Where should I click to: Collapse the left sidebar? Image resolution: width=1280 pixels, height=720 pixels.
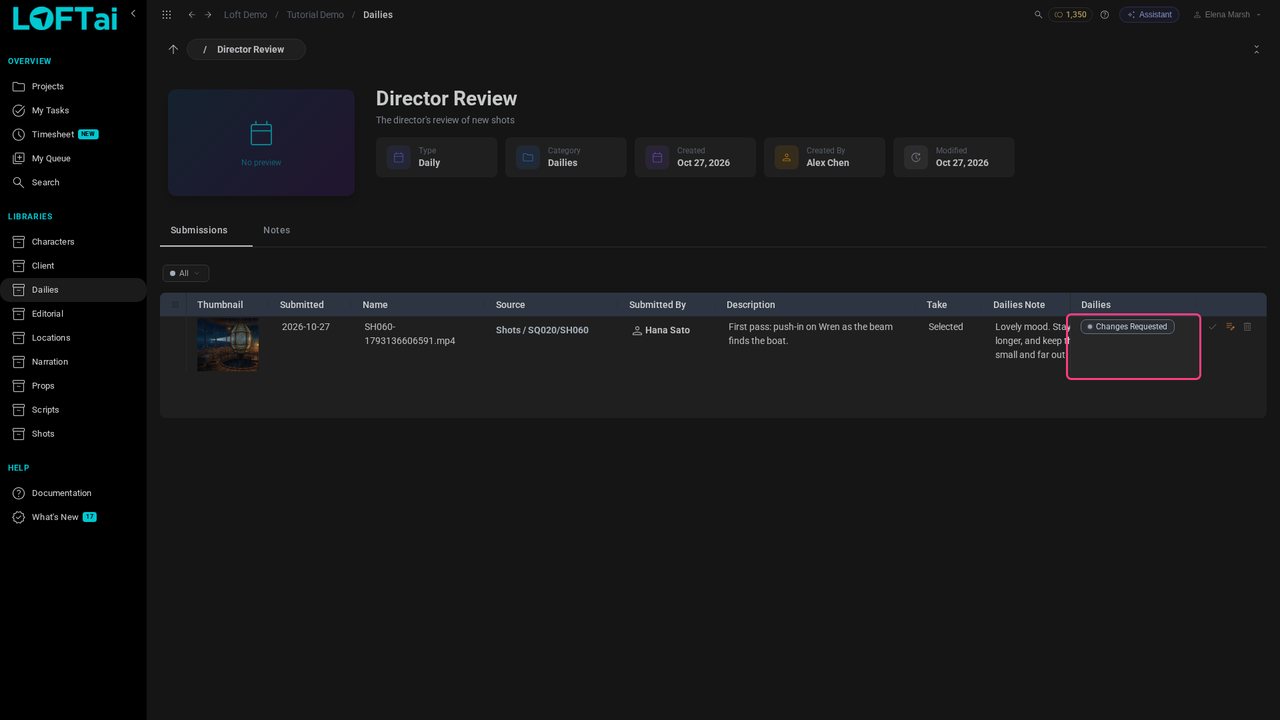(133, 14)
